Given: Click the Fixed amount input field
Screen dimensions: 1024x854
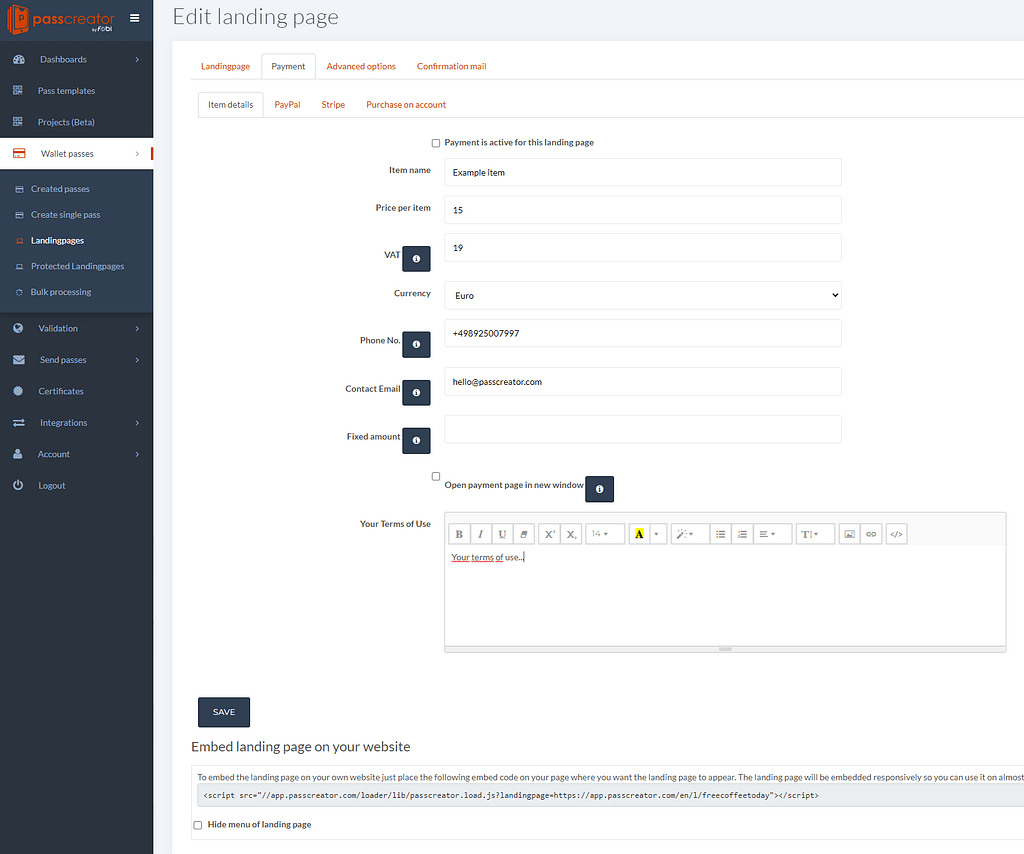Looking at the screenshot, I should [x=643, y=429].
